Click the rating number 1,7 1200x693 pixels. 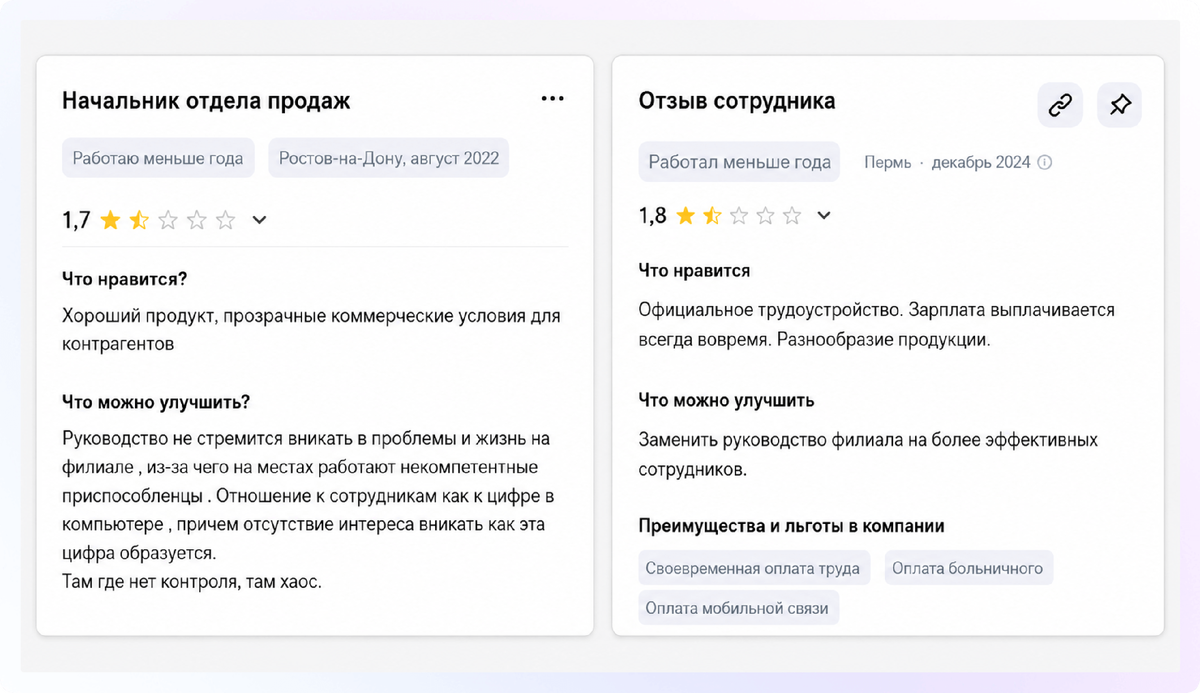tap(76, 220)
